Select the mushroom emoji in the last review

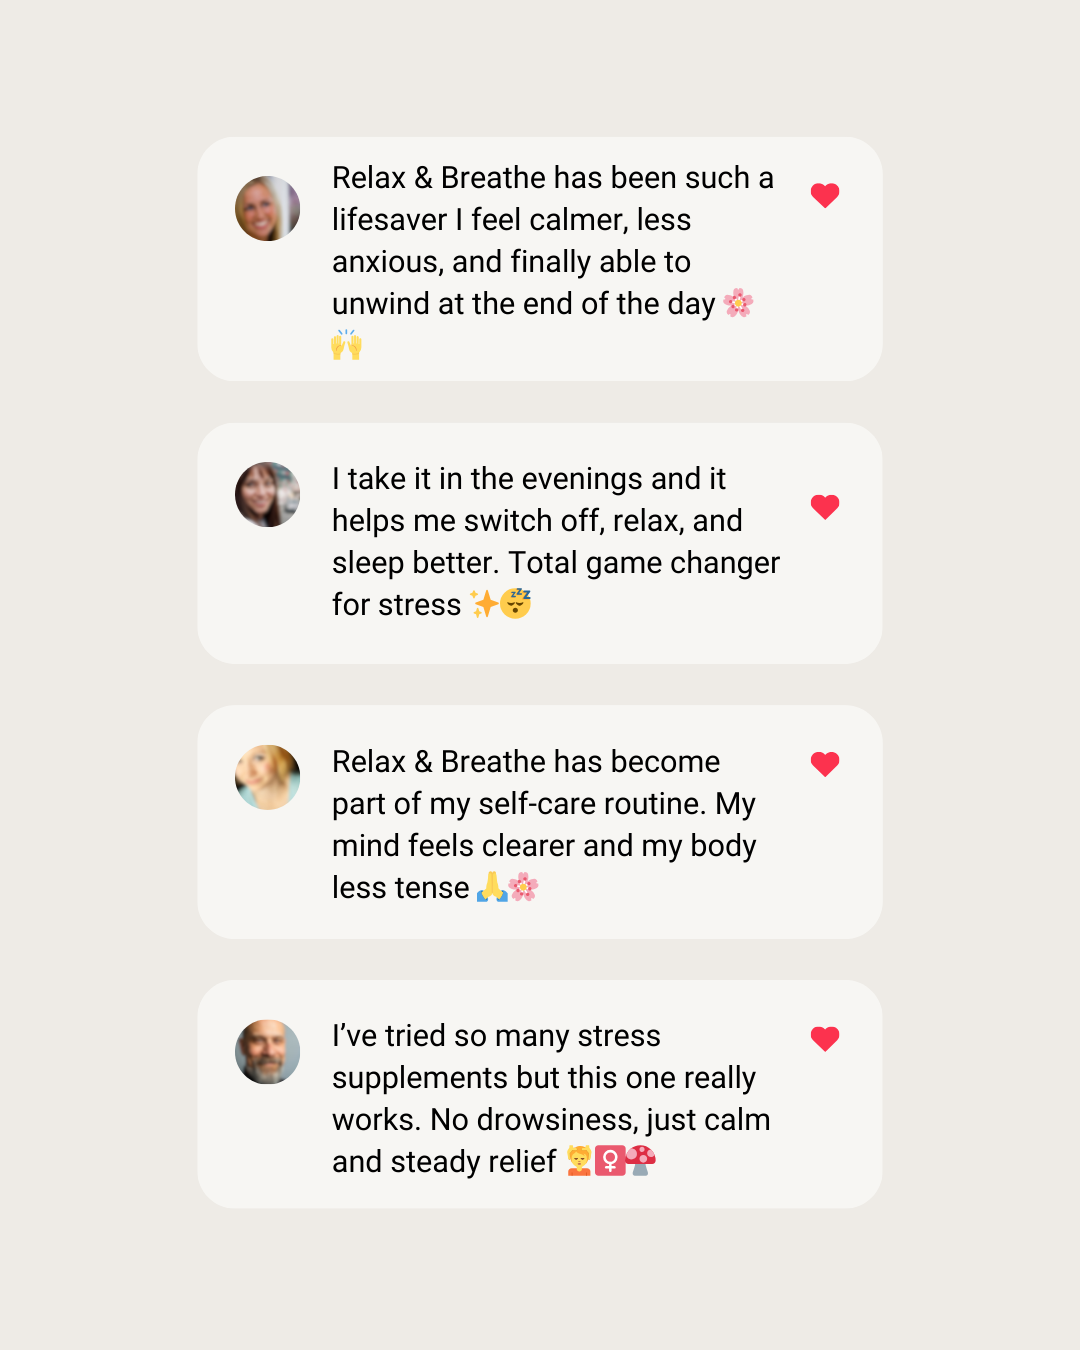point(641,1160)
